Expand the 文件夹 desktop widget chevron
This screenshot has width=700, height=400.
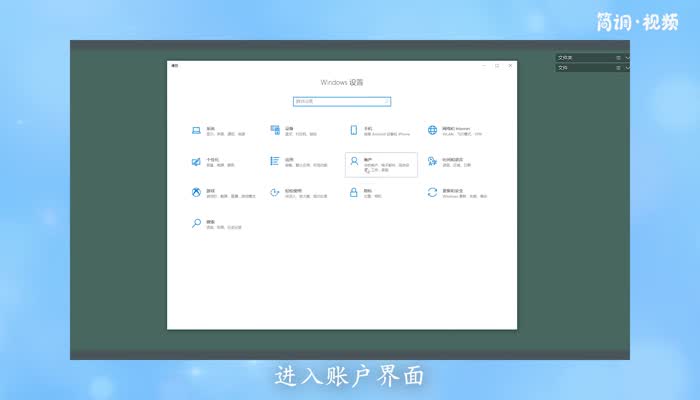pos(627,58)
